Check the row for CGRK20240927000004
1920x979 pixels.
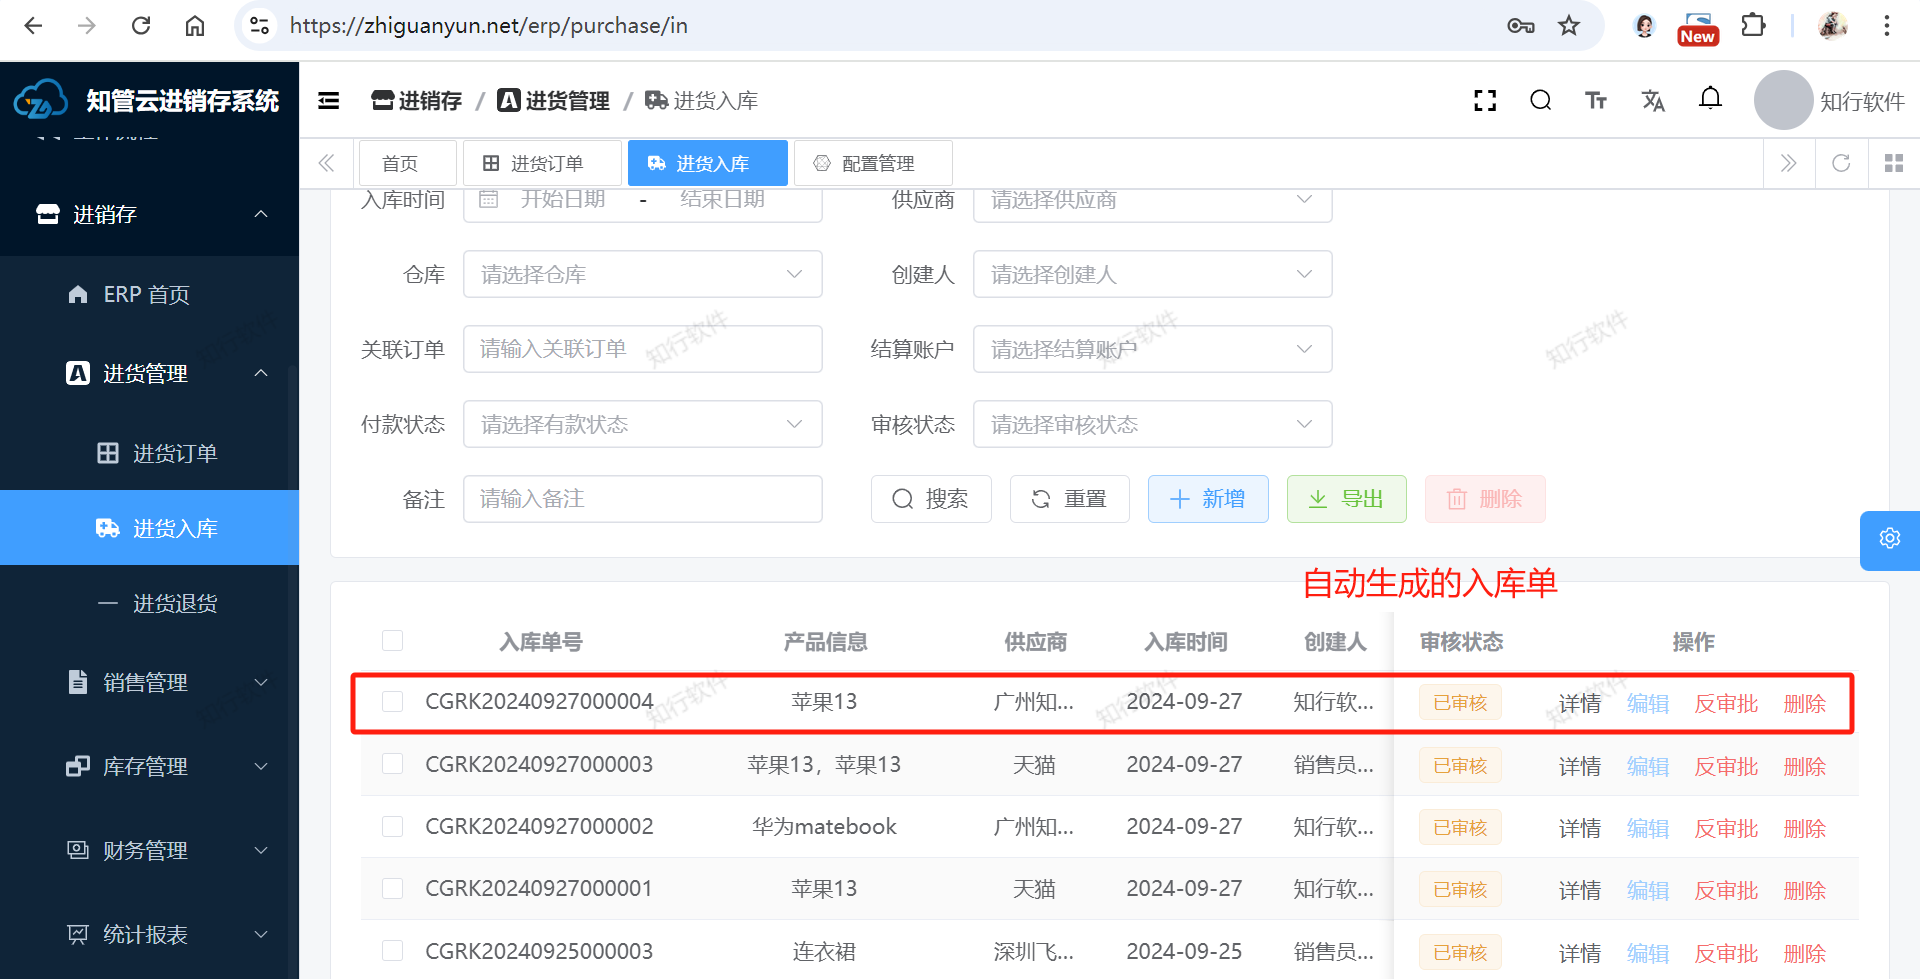tap(392, 702)
